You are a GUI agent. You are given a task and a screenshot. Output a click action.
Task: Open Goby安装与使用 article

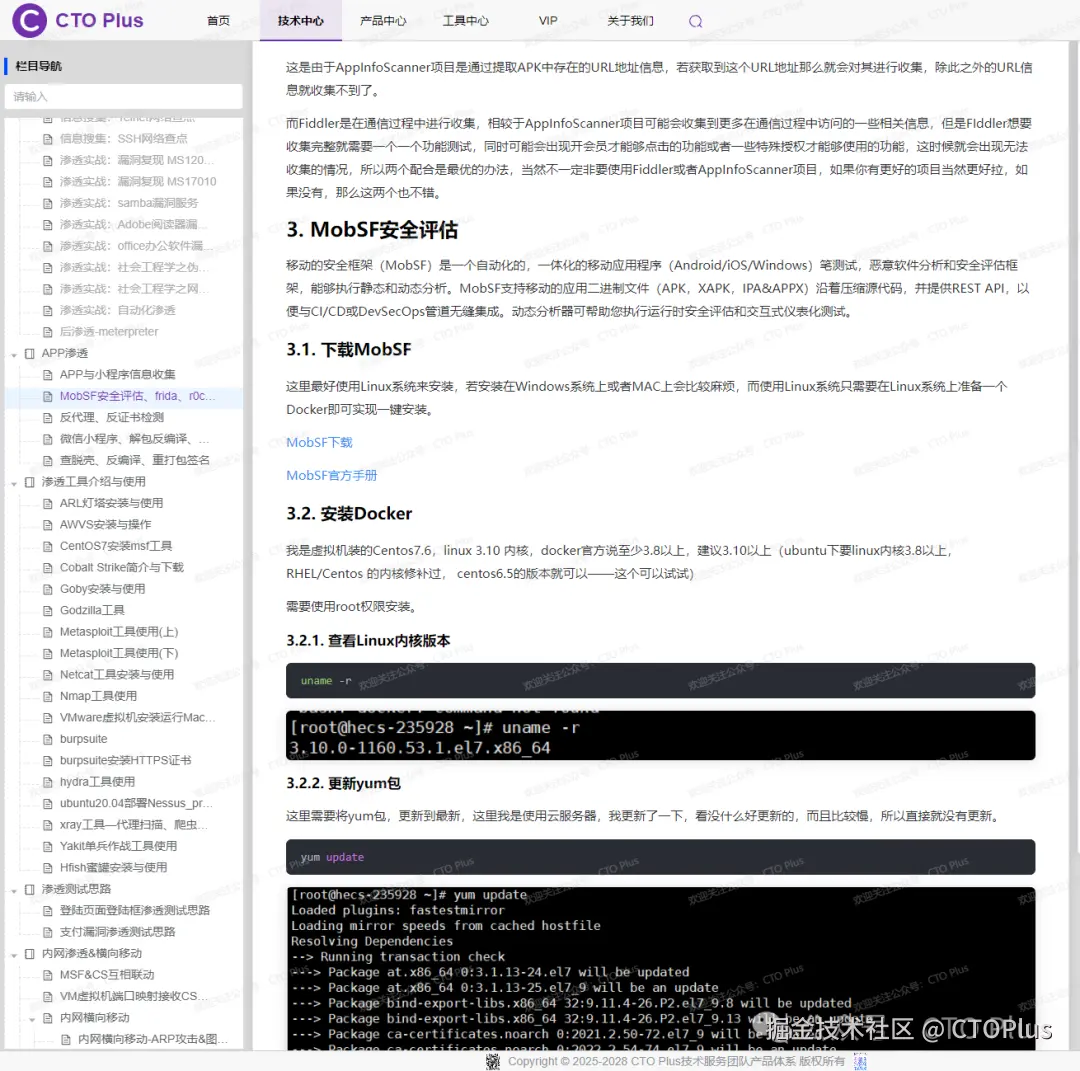[x=102, y=588]
